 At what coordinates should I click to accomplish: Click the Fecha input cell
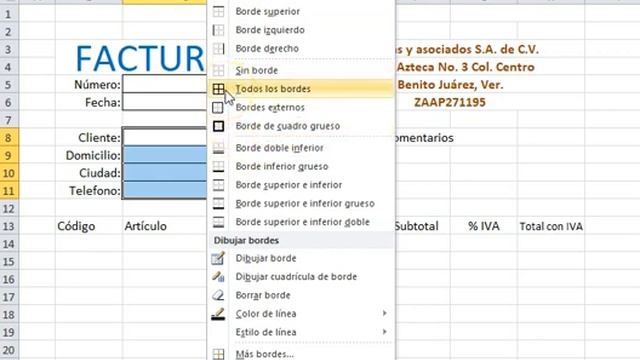[x=165, y=102]
